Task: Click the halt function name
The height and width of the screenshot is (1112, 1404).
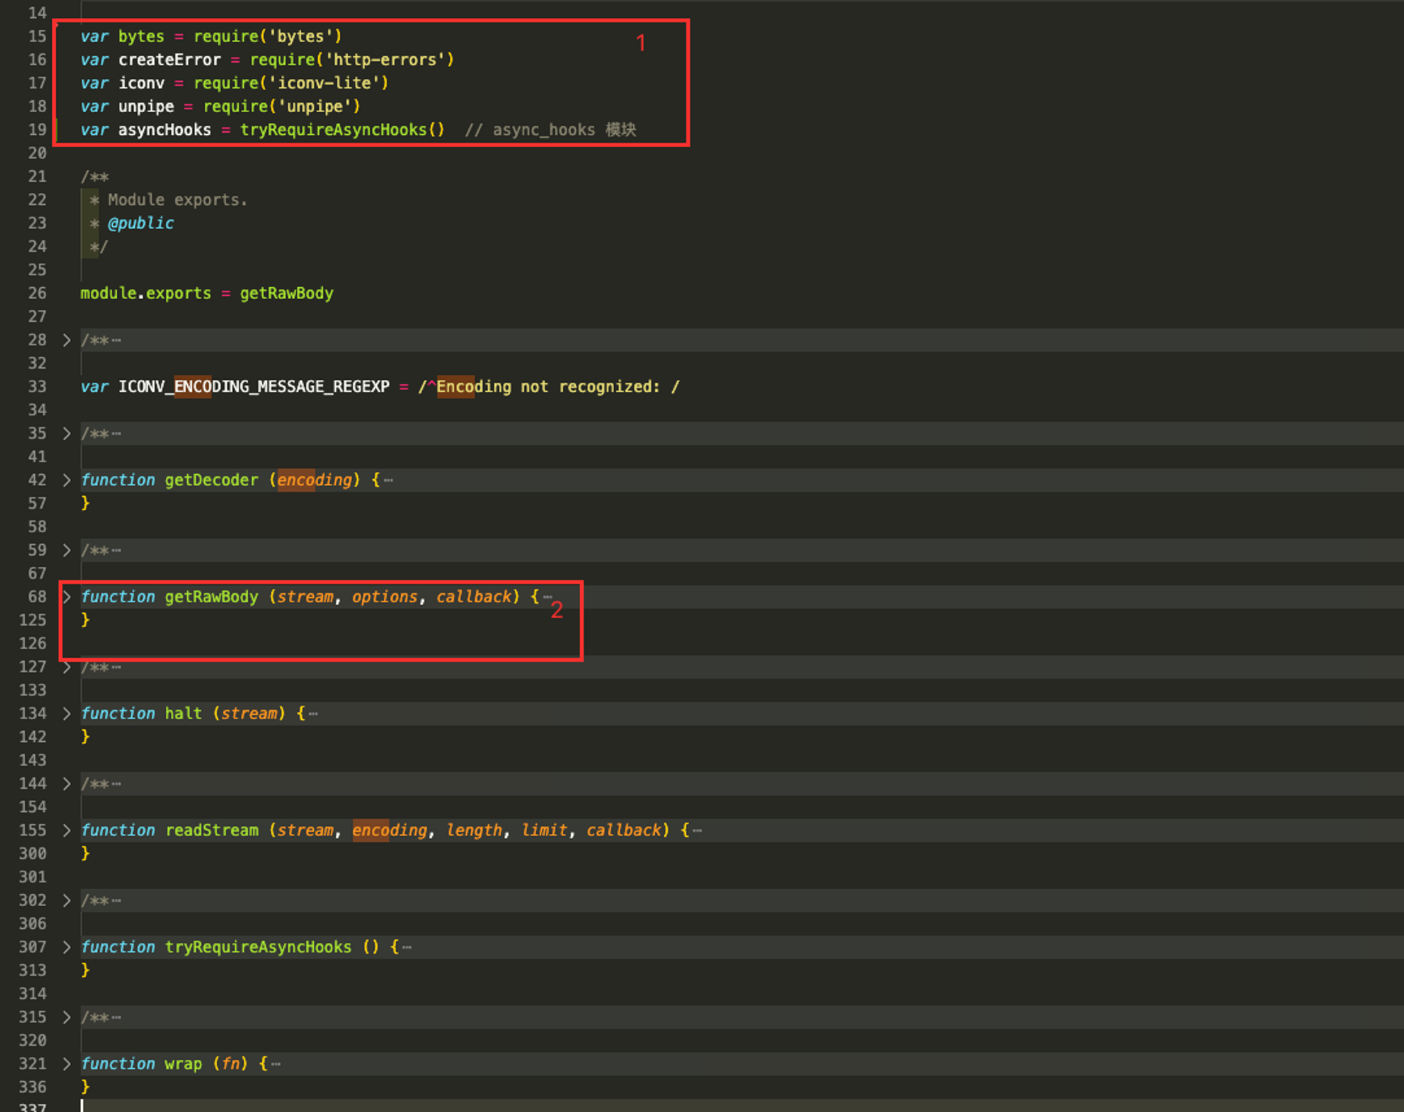Action: (183, 713)
